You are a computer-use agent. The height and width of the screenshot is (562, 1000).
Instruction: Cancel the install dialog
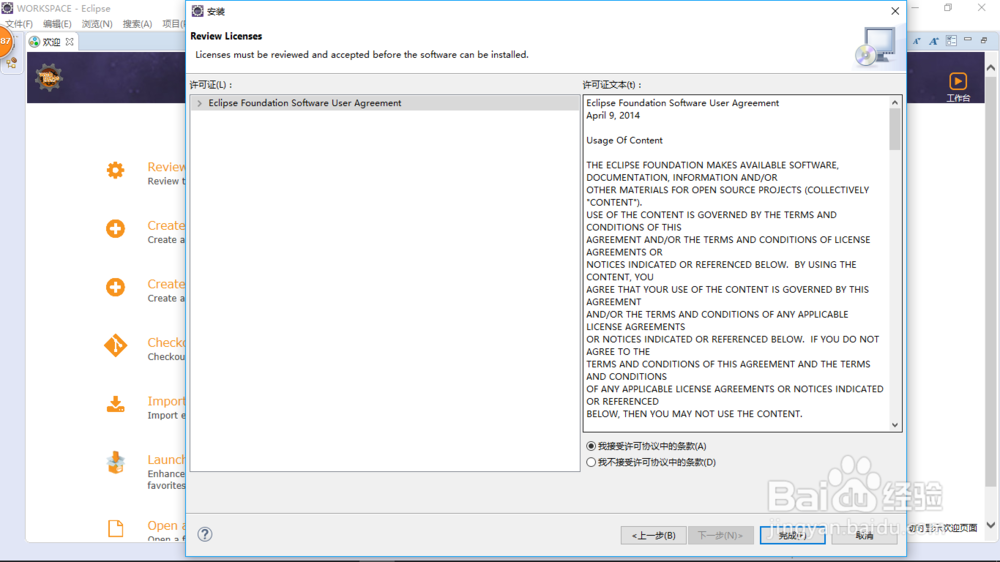pos(864,535)
